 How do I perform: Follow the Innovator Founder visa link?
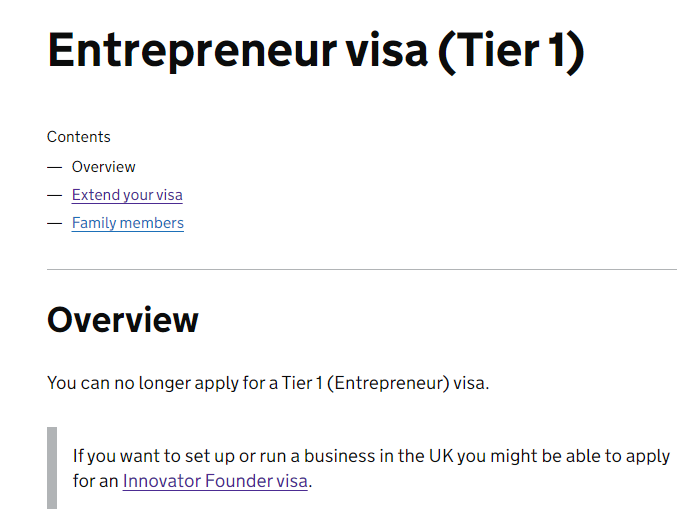tap(215, 481)
